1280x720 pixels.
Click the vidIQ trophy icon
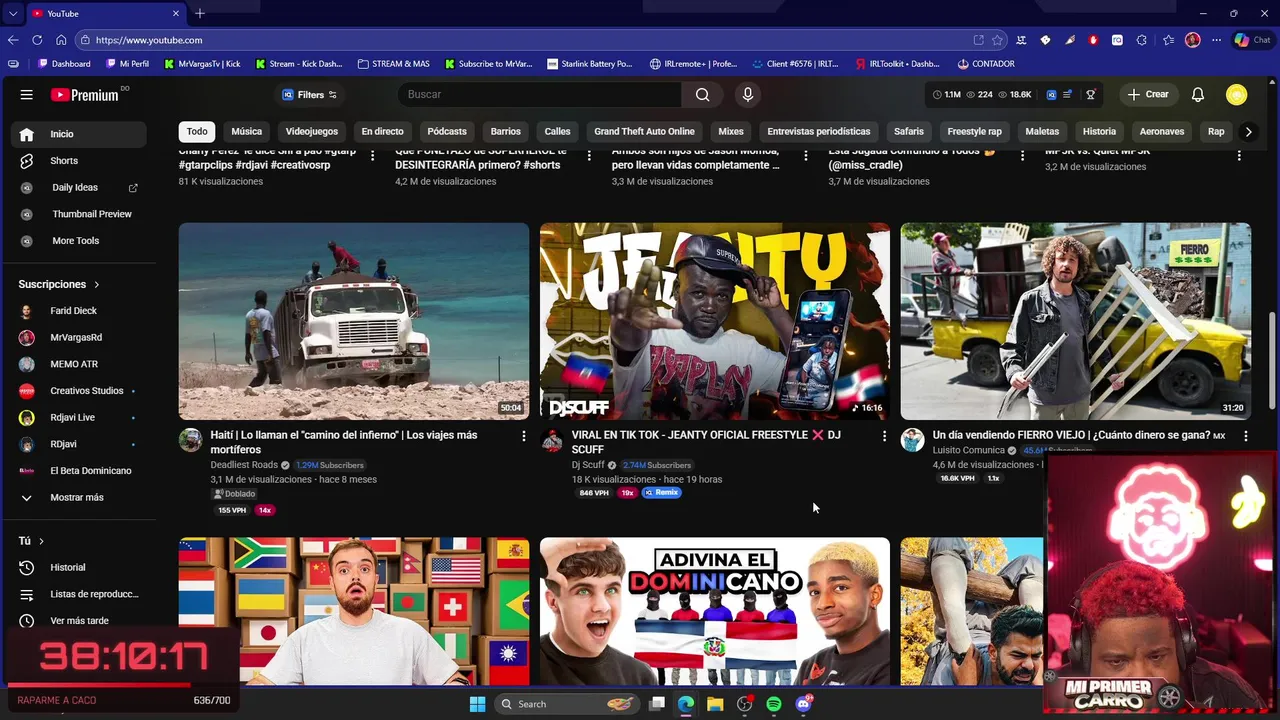(x=1090, y=94)
